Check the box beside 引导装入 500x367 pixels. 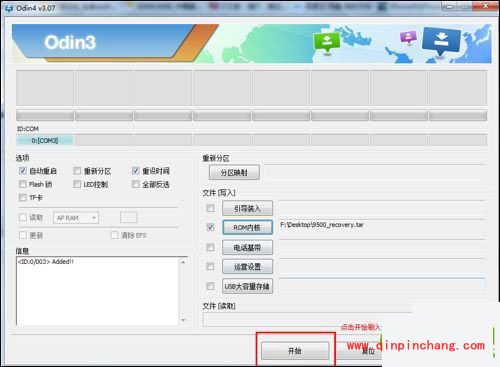pos(210,208)
